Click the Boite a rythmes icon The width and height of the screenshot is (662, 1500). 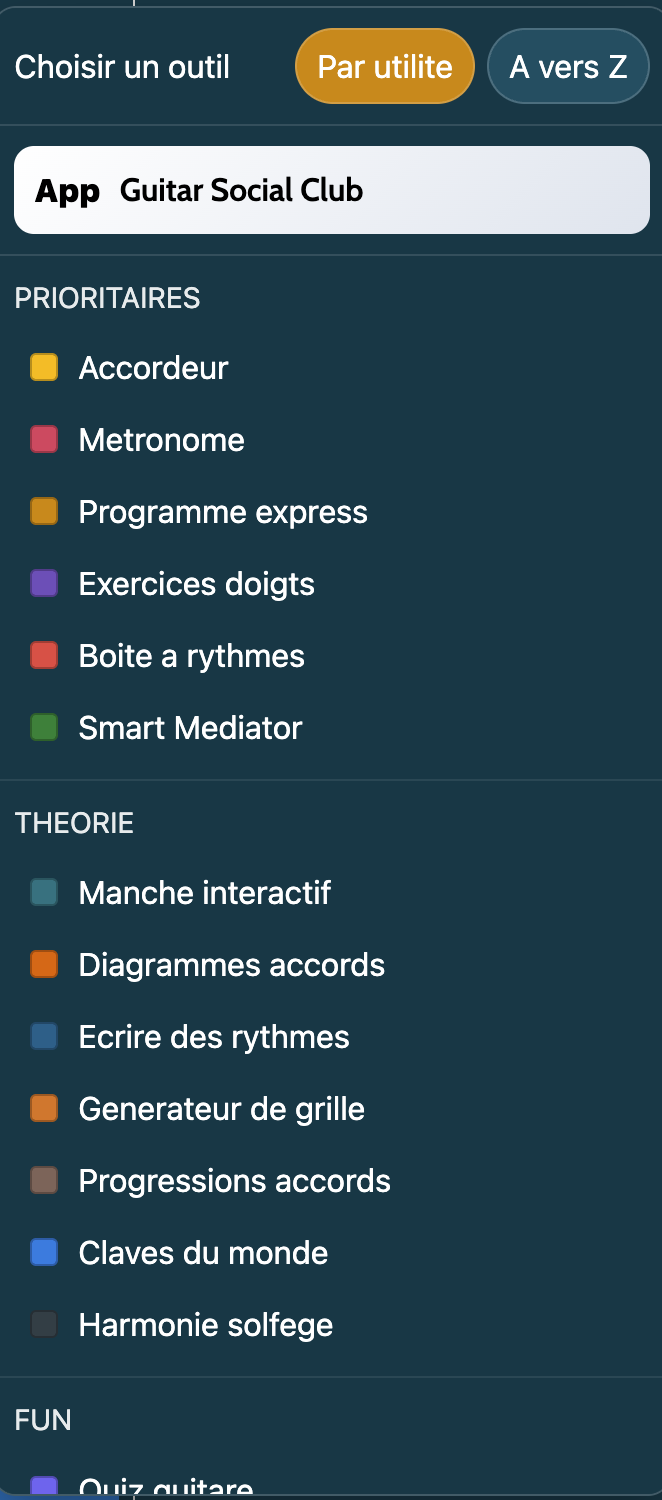click(44, 655)
